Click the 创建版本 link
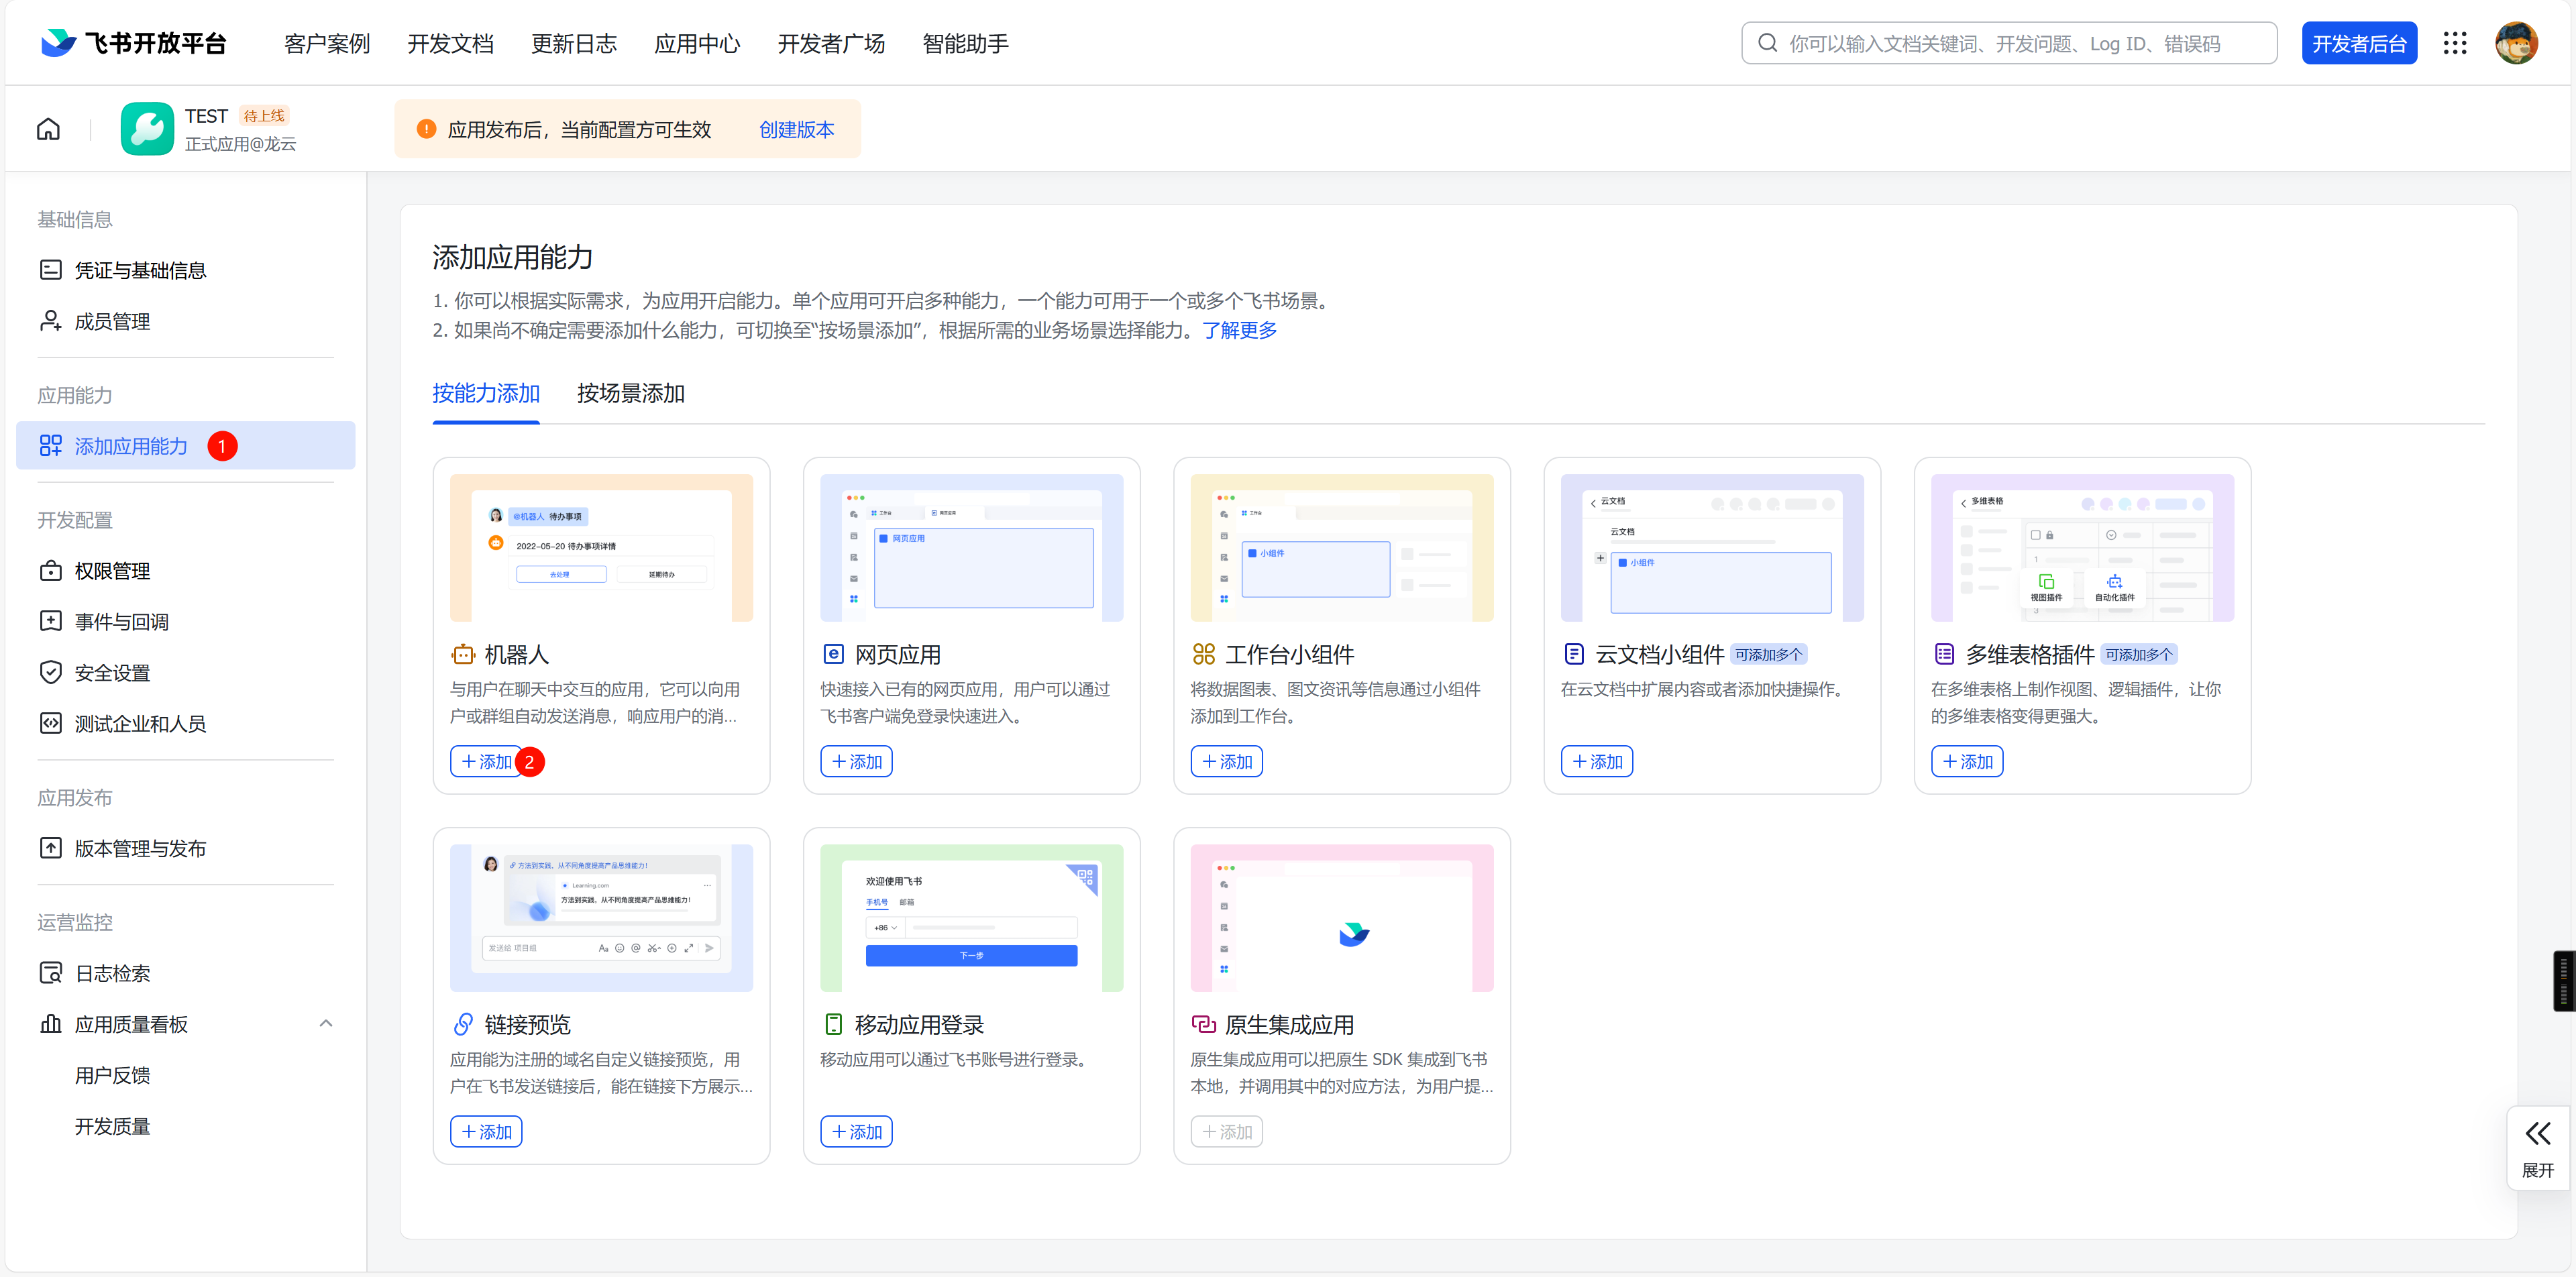The image size is (2576, 1277). click(x=796, y=130)
